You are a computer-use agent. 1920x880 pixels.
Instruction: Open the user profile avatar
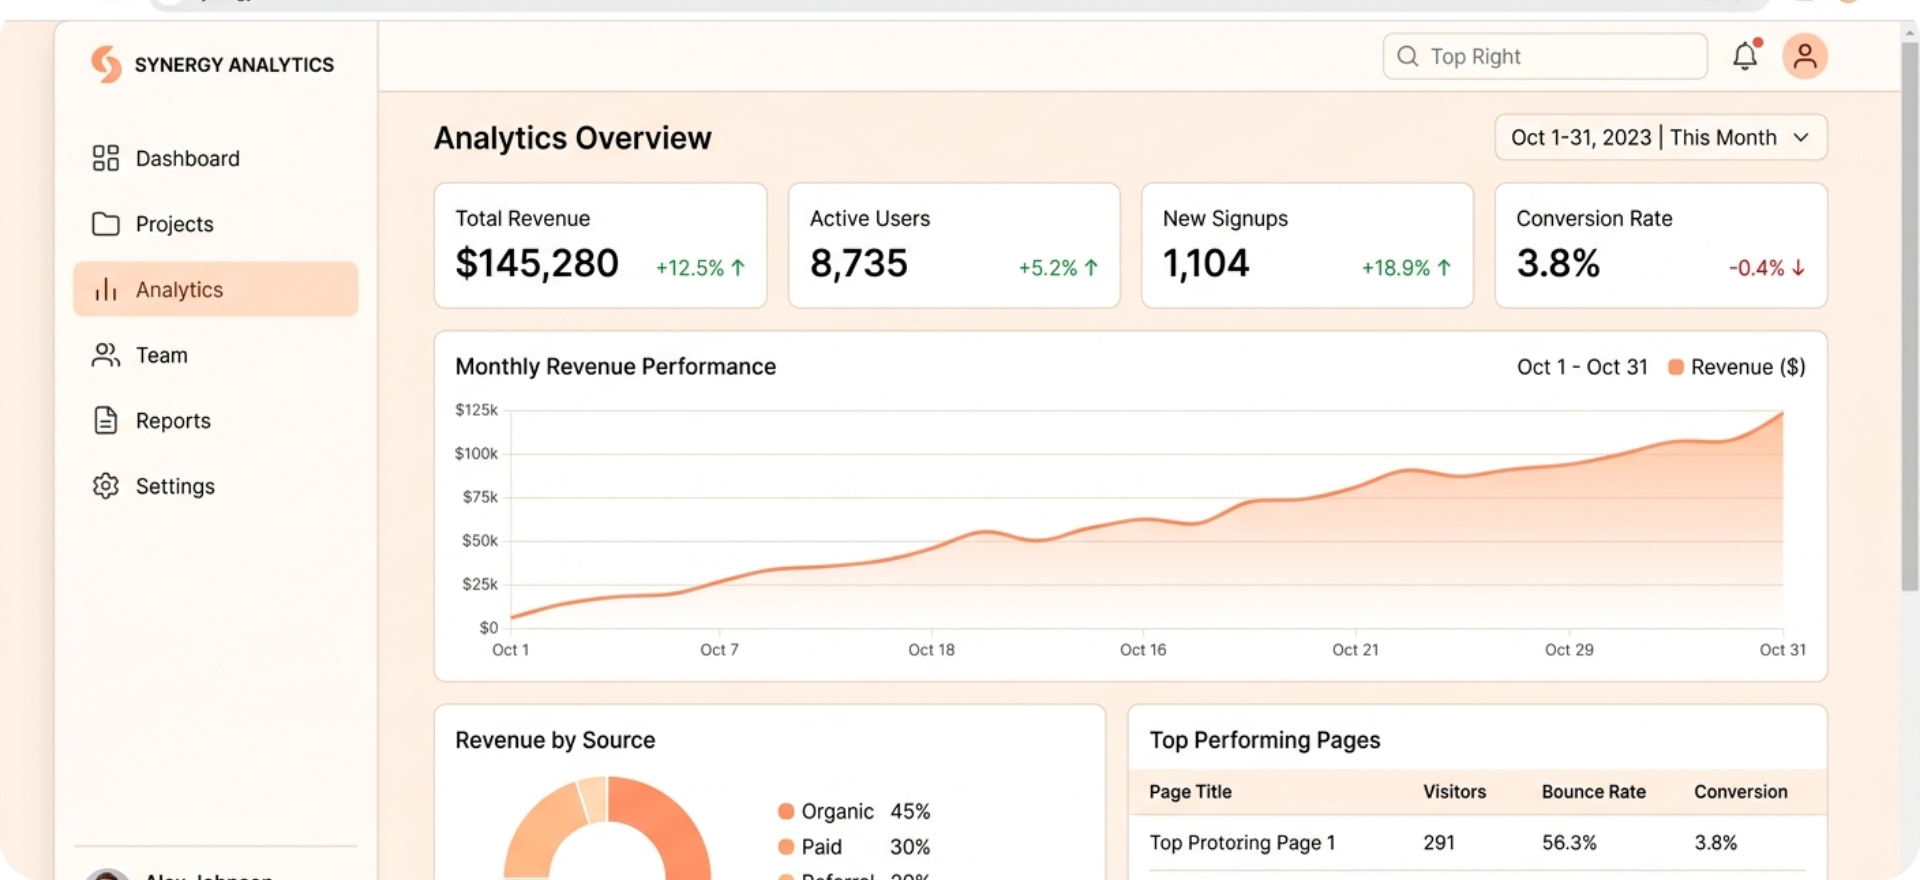click(x=1805, y=56)
